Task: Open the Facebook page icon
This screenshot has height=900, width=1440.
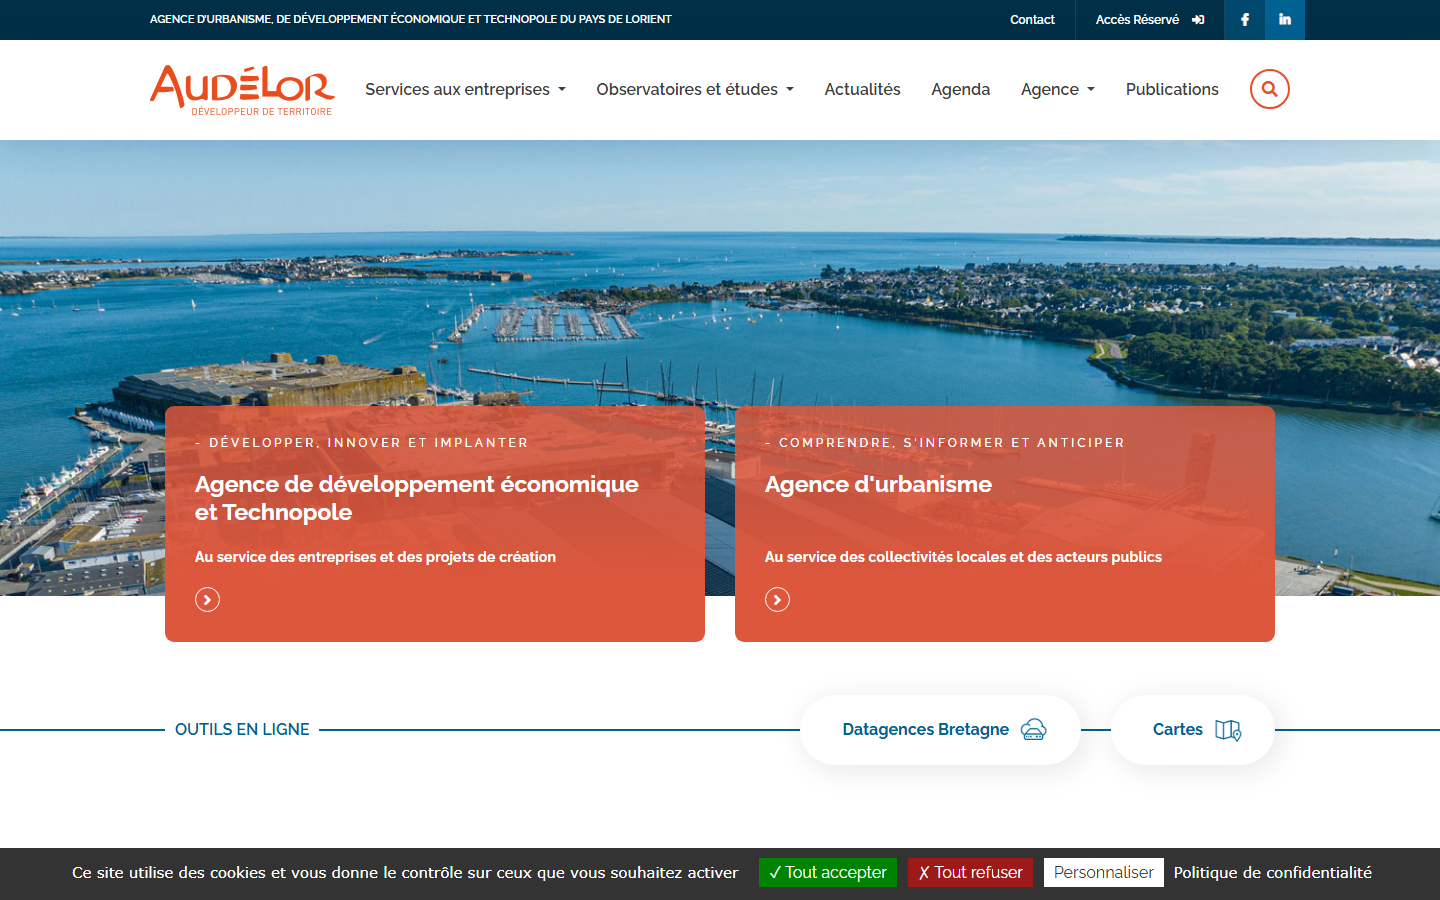Action: click(x=1245, y=20)
